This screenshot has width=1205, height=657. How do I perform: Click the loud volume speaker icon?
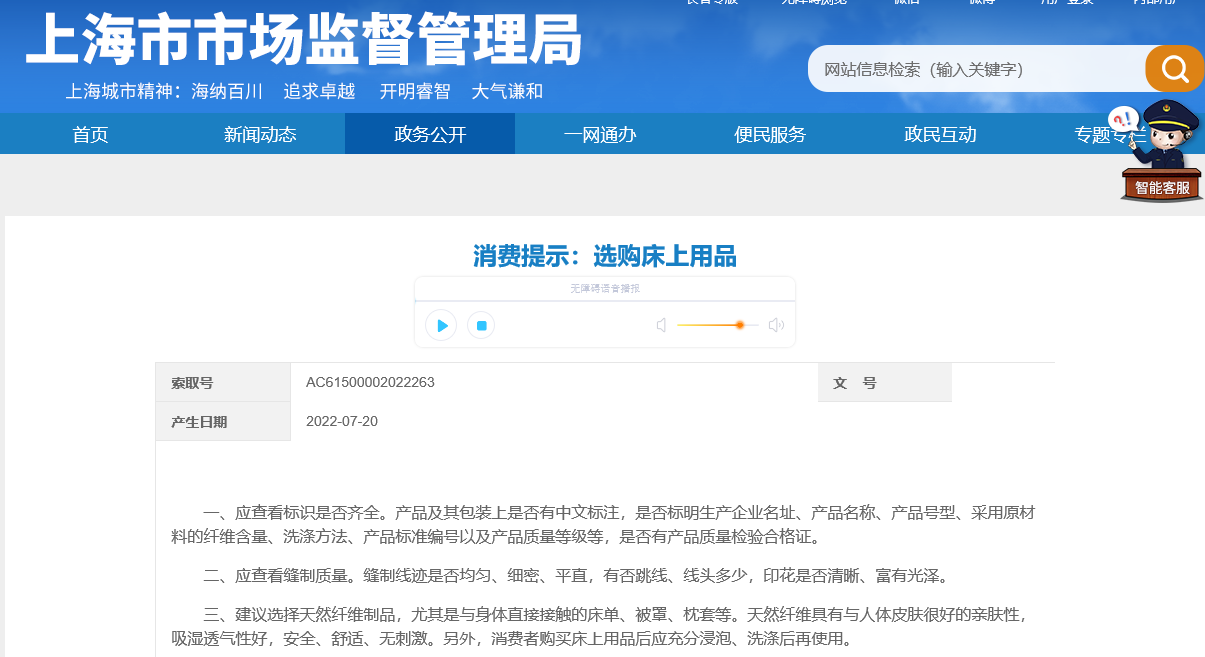pyautogui.click(x=776, y=325)
